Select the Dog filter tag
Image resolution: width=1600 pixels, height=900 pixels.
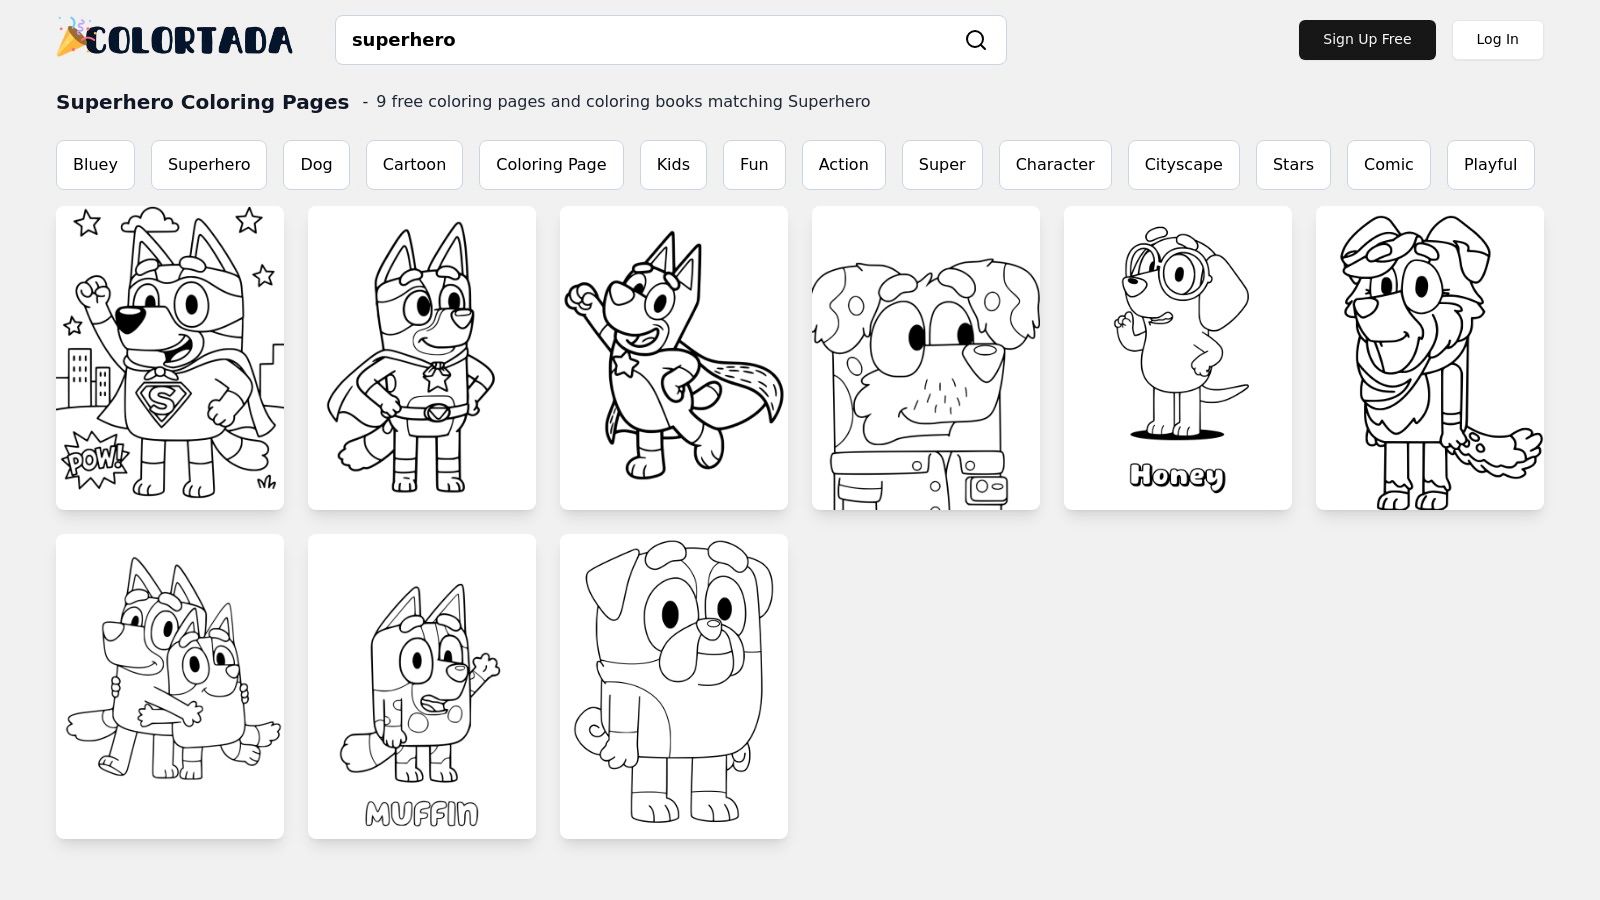pos(316,164)
